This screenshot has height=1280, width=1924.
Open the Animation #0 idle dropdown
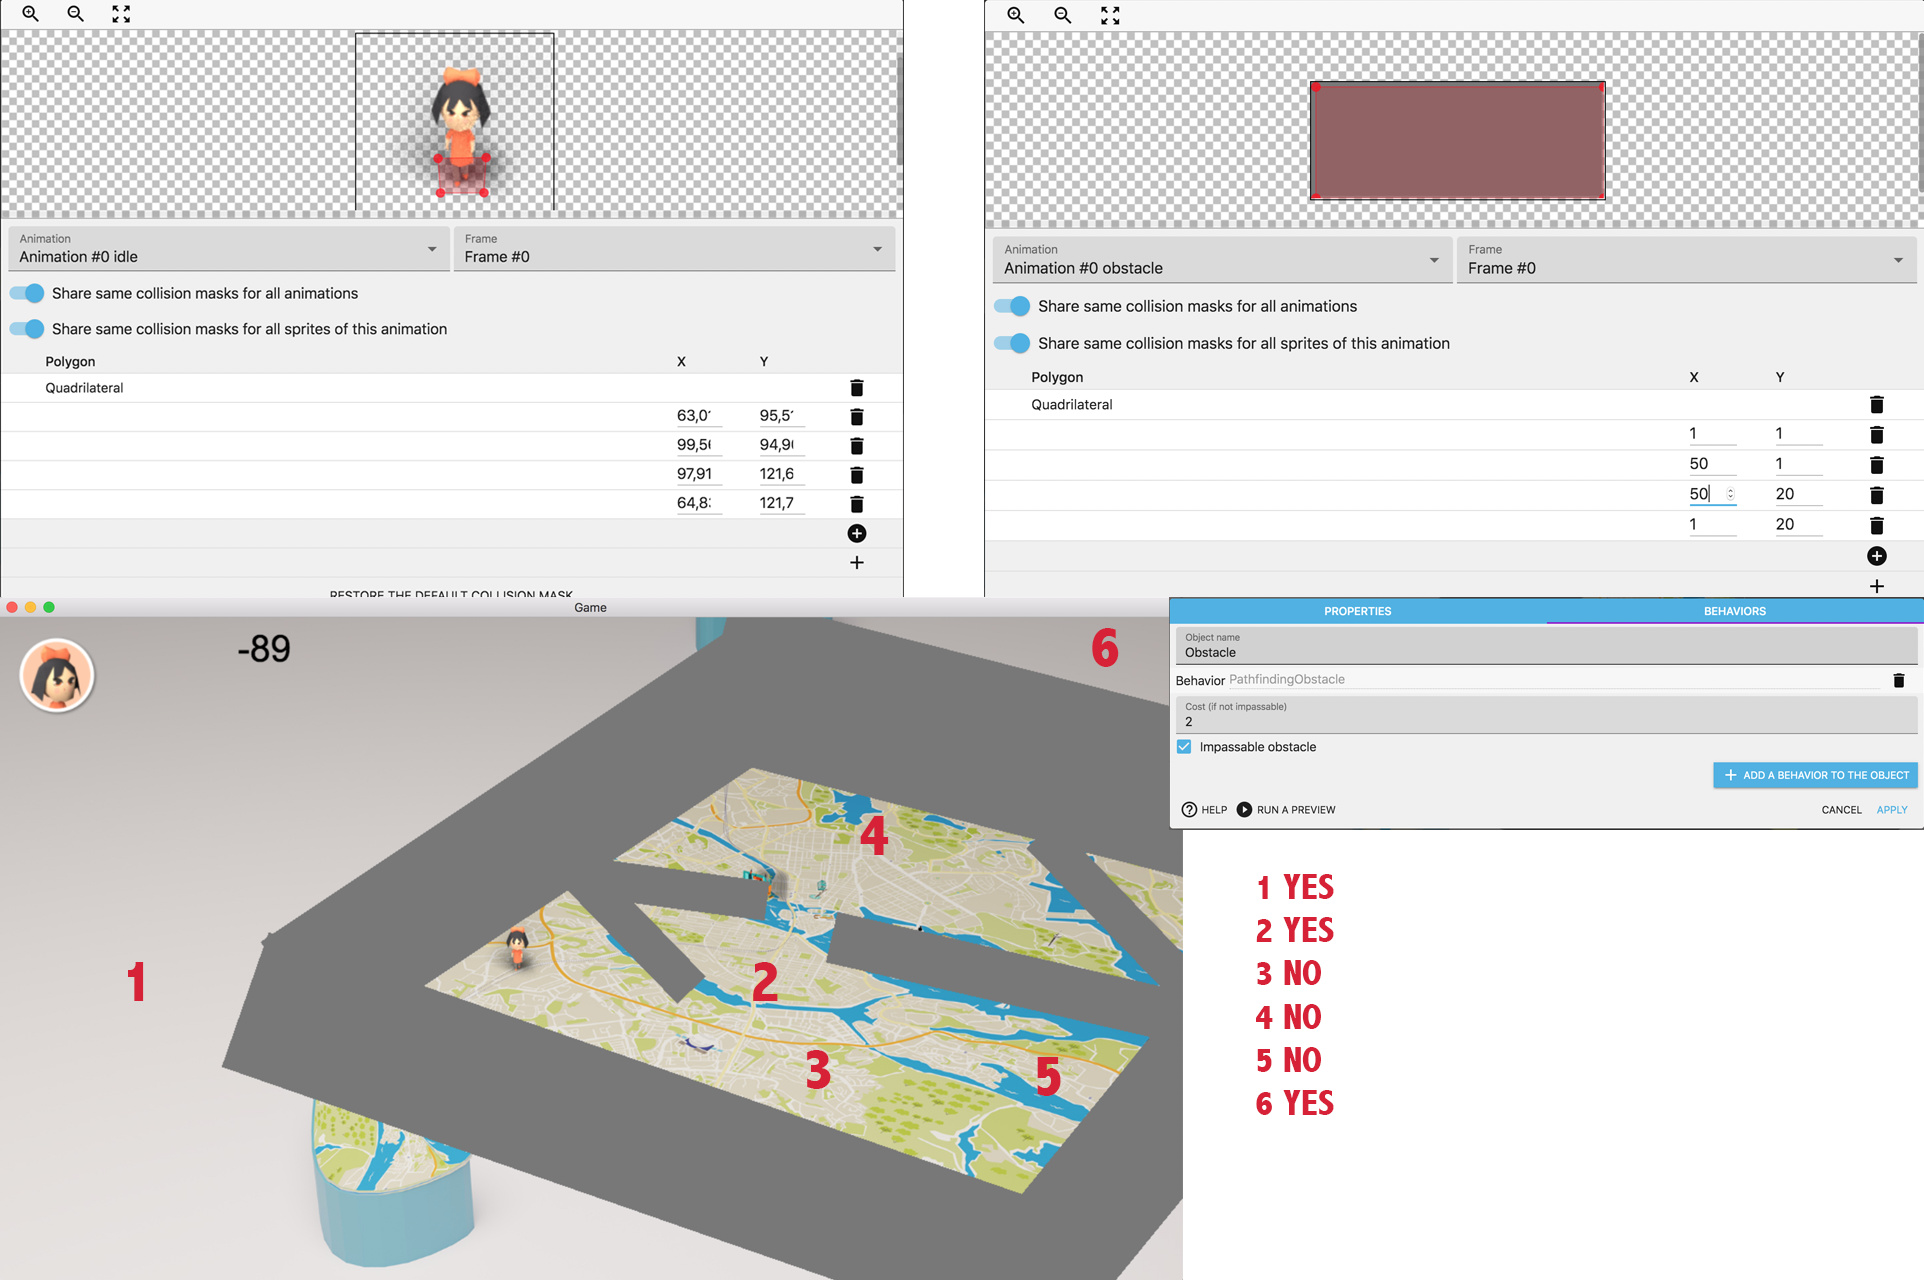coord(228,249)
